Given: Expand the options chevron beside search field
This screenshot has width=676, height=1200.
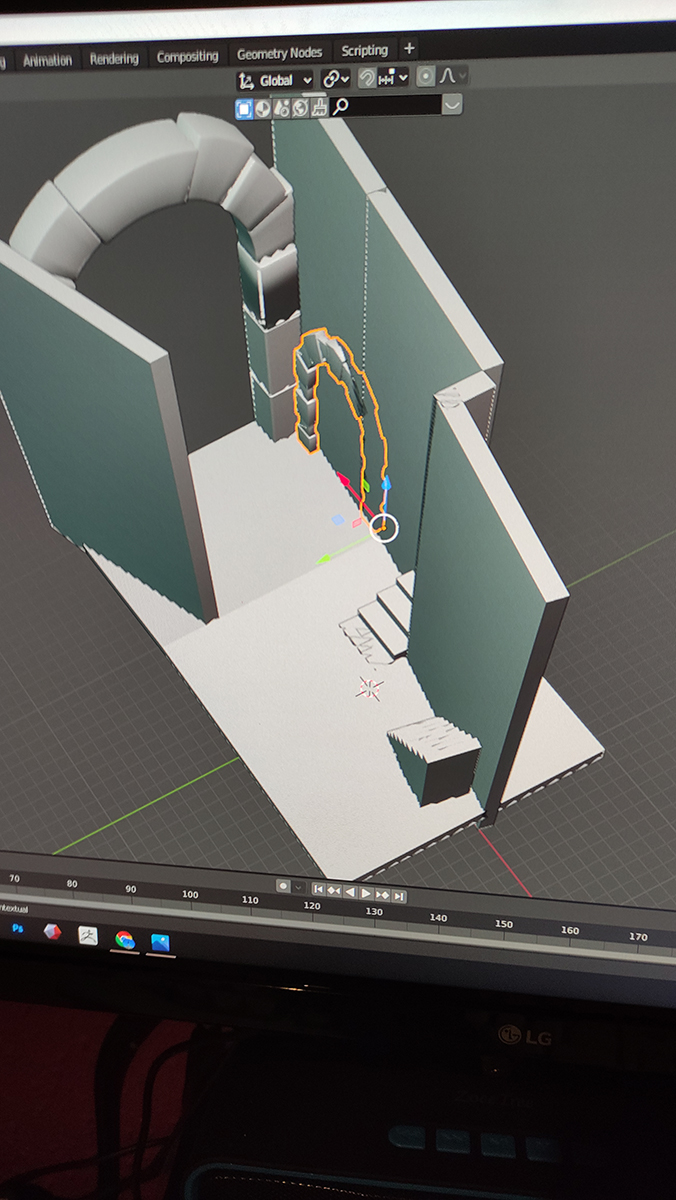Looking at the screenshot, I should coord(452,104).
